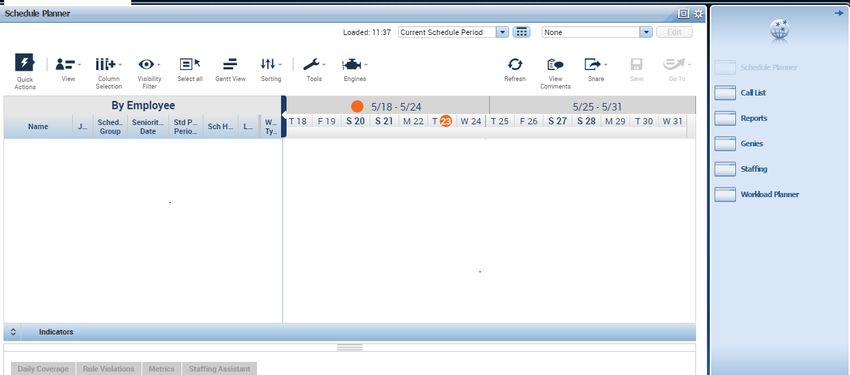Open the Rule Violations tab
This screenshot has height=375, width=850.
click(108, 368)
